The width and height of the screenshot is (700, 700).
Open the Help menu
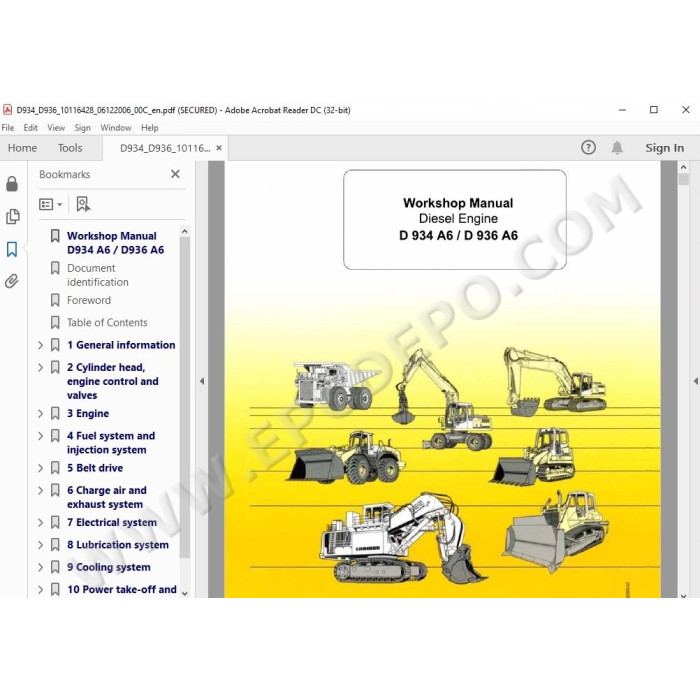150,128
